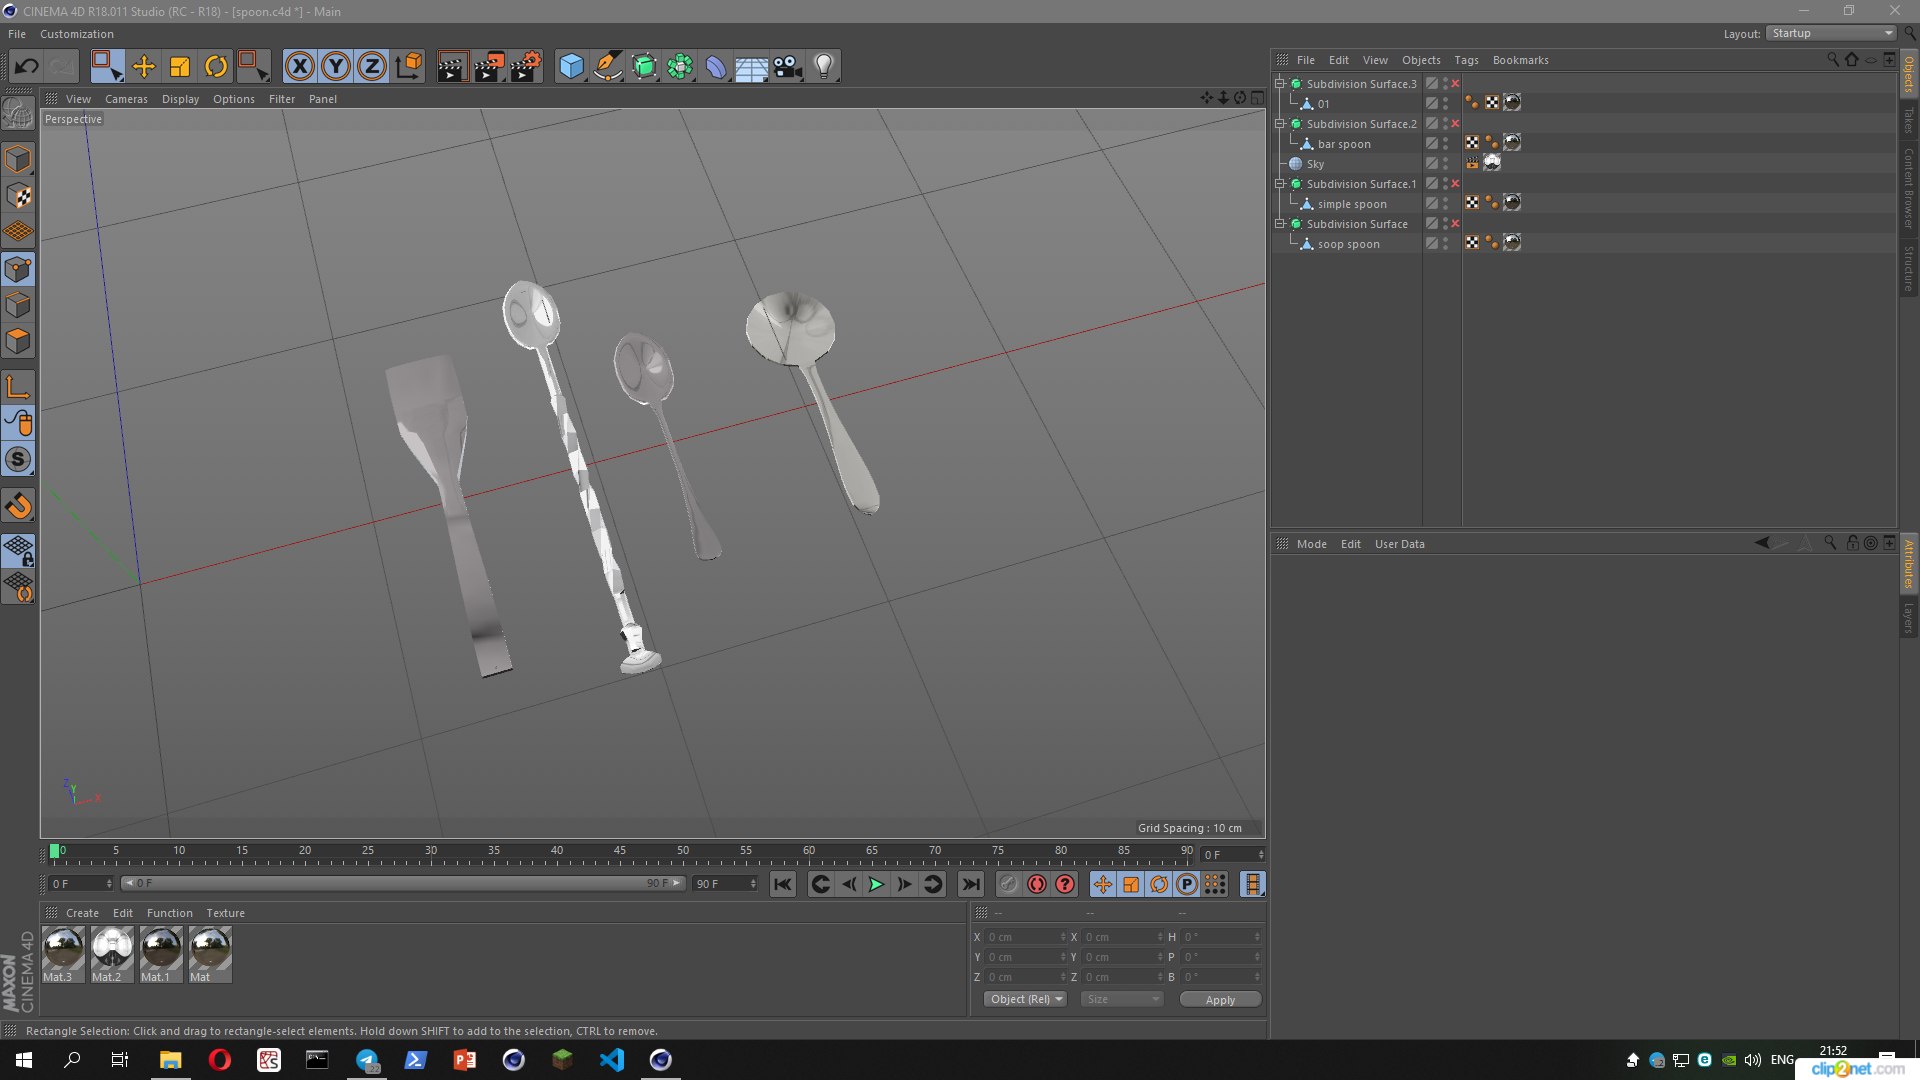Viewport: 1920px width, 1080px height.
Task: Open the Size dropdown in coordinates
Action: [1122, 999]
